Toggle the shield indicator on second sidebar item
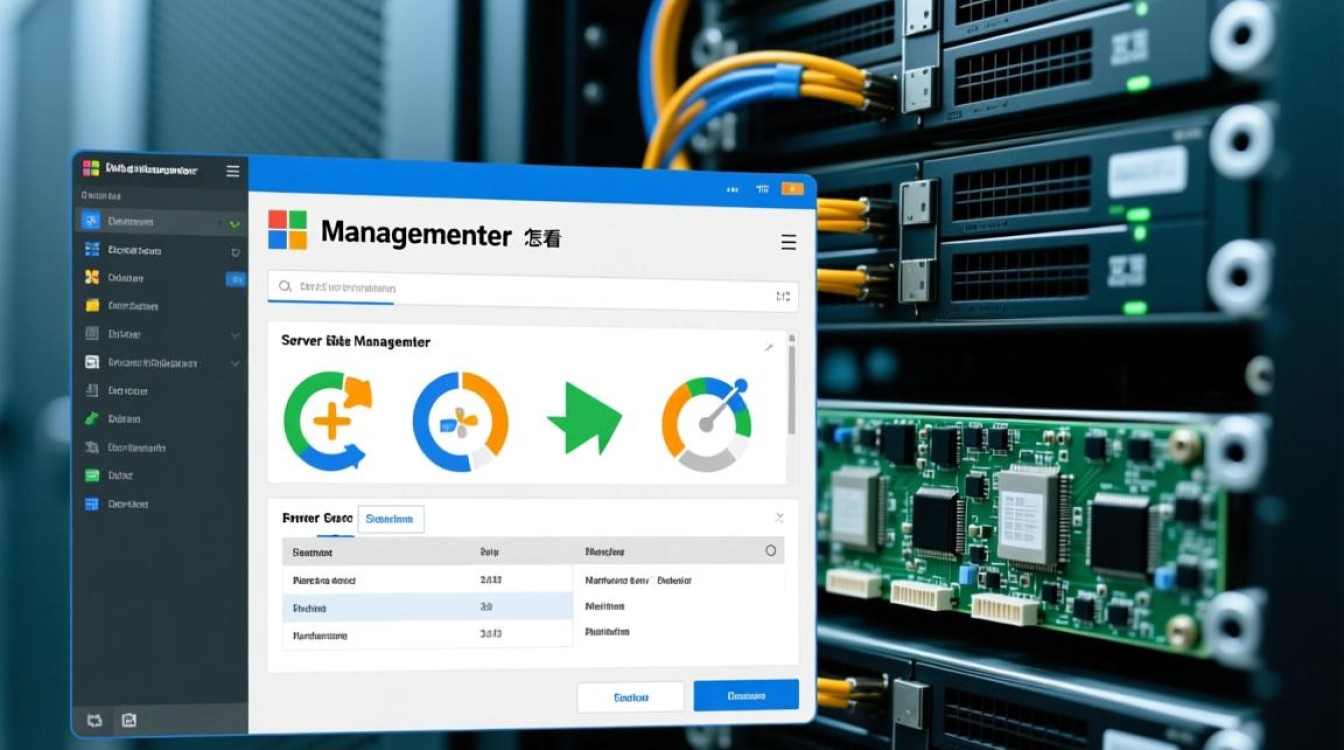The height and width of the screenshot is (750, 1344). [x=236, y=252]
